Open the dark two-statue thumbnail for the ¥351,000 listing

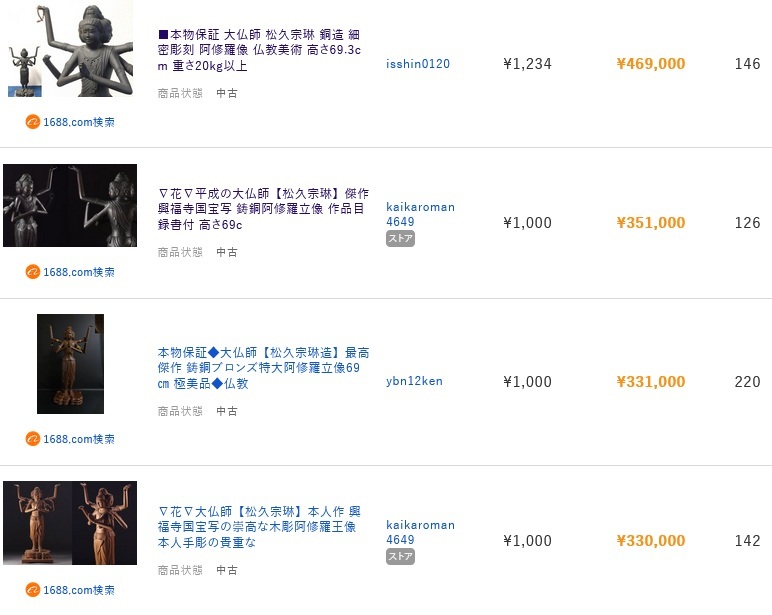(70, 205)
